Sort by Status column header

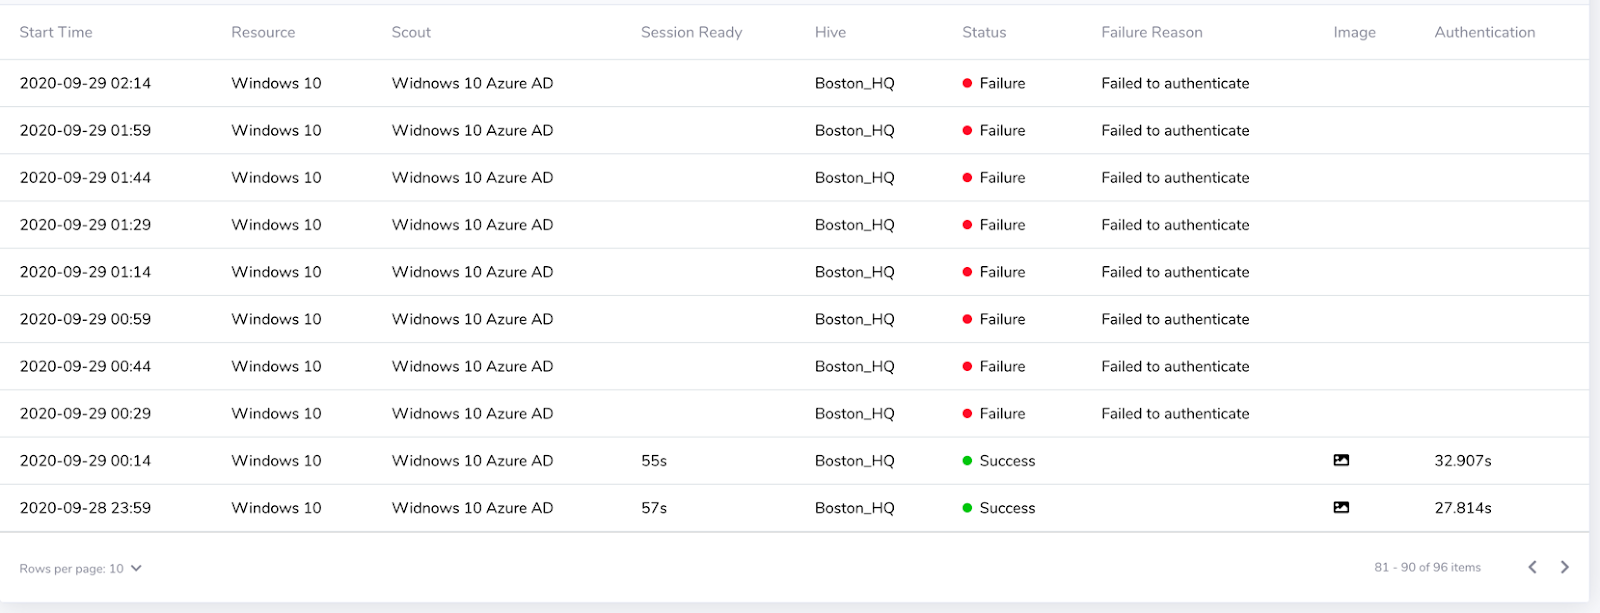pos(984,32)
